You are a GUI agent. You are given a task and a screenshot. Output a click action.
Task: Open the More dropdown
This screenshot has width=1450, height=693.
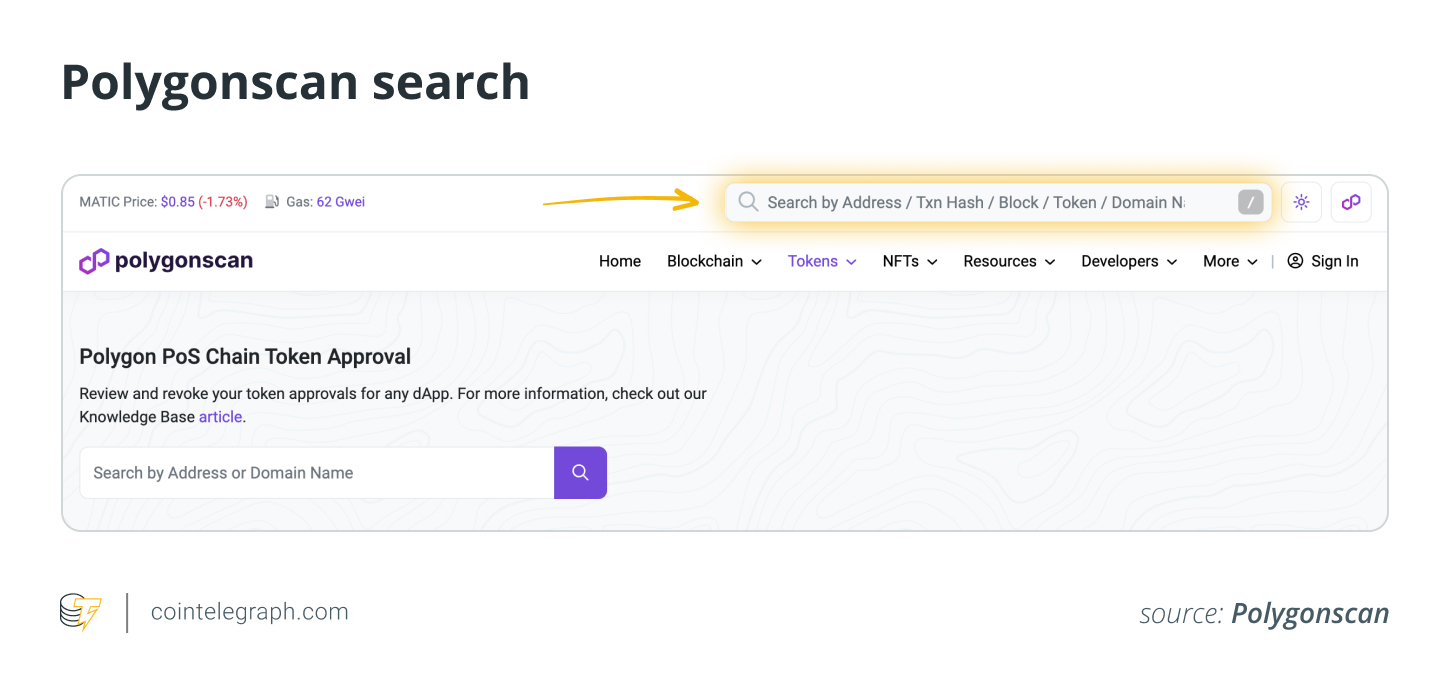pos(1230,261)
